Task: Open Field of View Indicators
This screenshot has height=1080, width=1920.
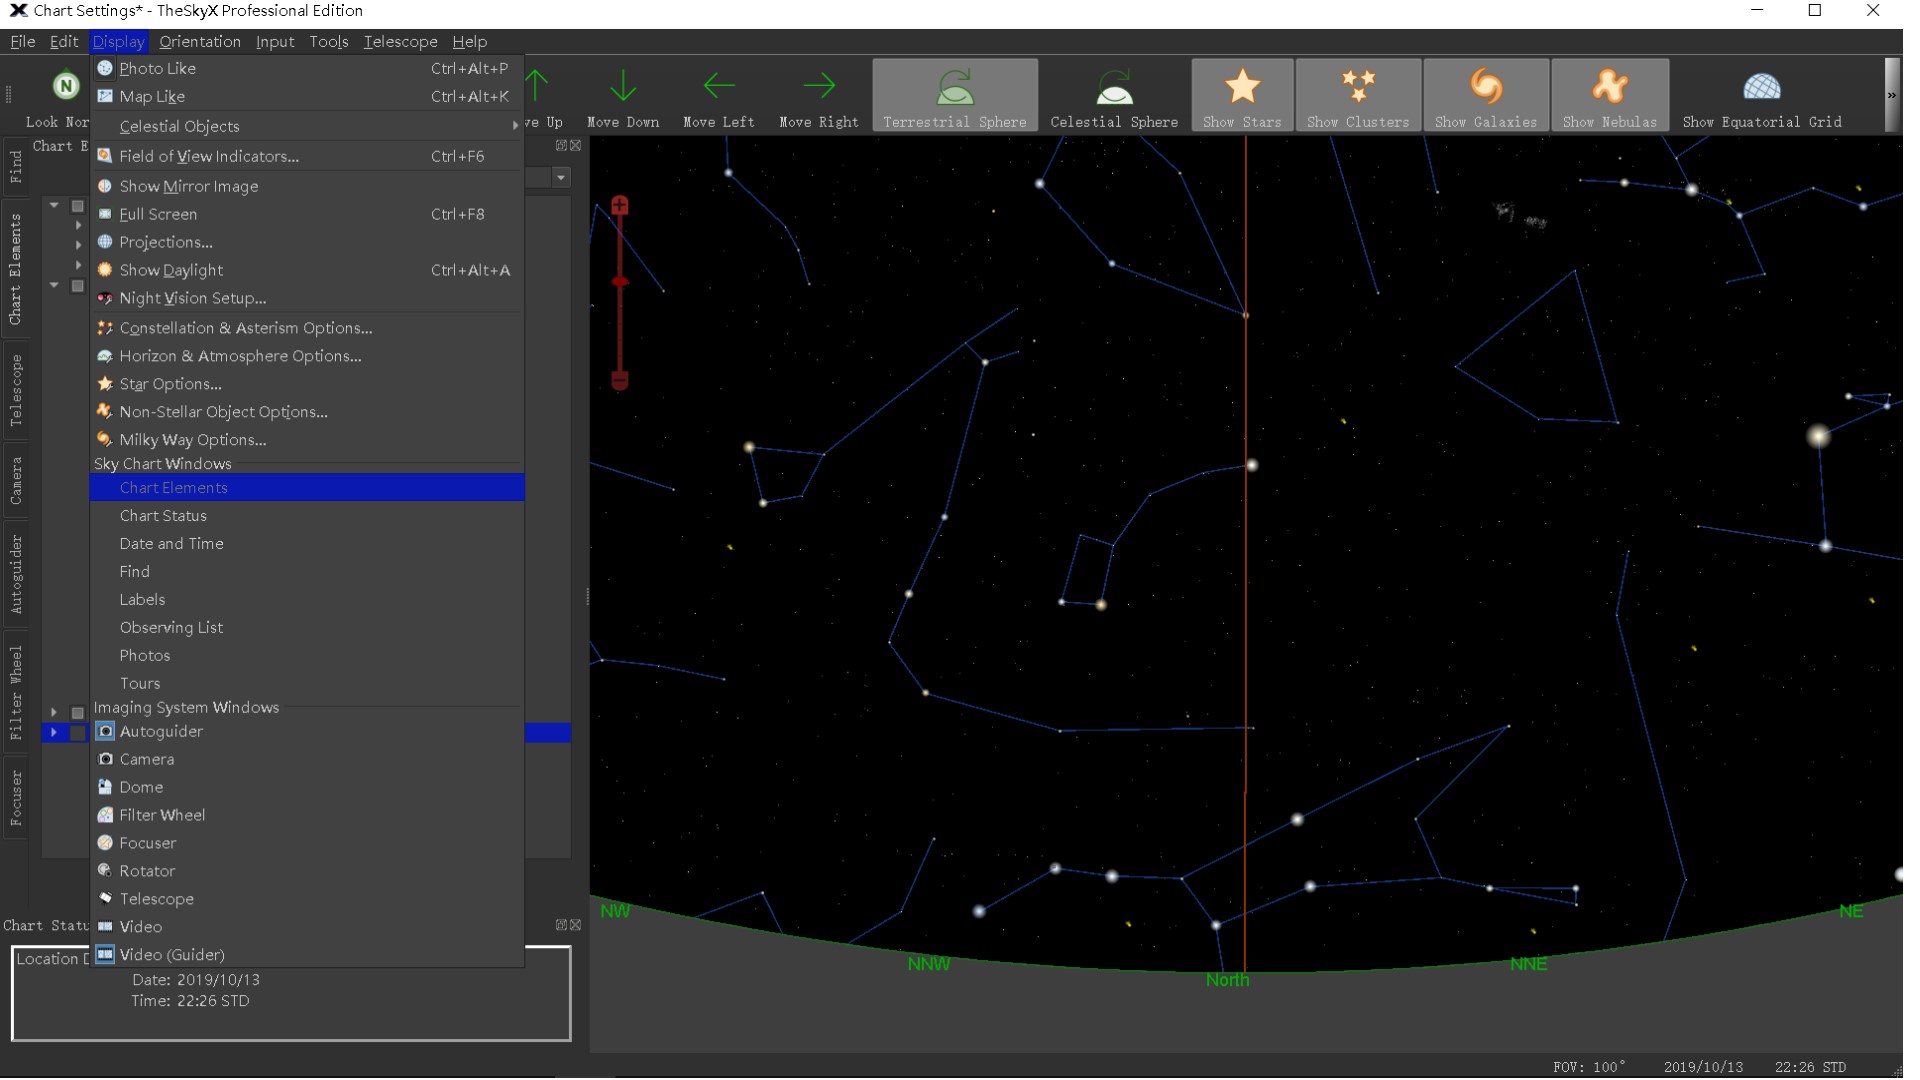Action: pos(307,156)
